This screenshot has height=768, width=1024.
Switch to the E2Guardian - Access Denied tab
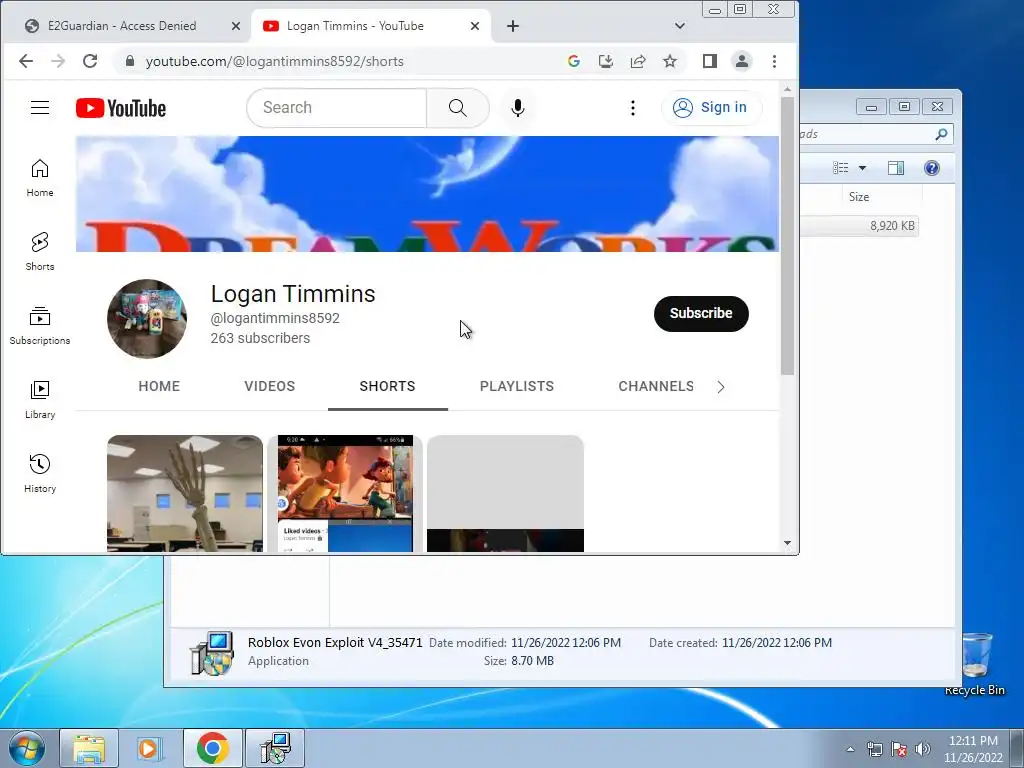[x=122, y=26]
